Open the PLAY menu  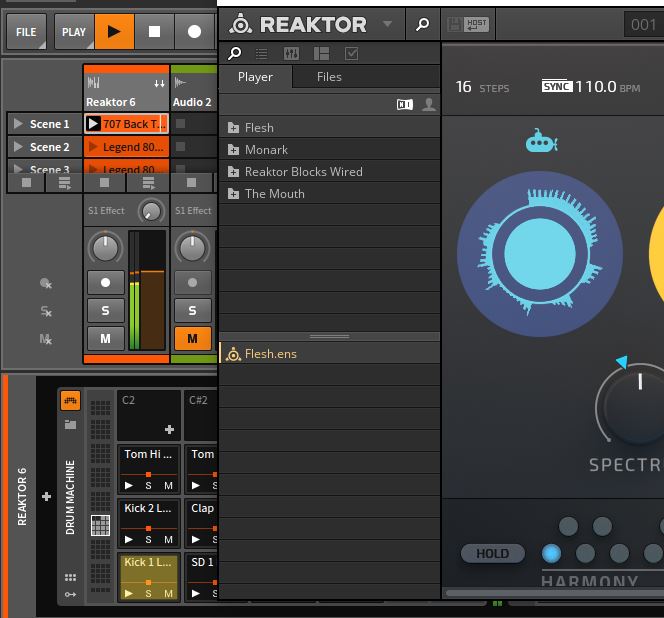pyautogui.click(x=74, y=32)
